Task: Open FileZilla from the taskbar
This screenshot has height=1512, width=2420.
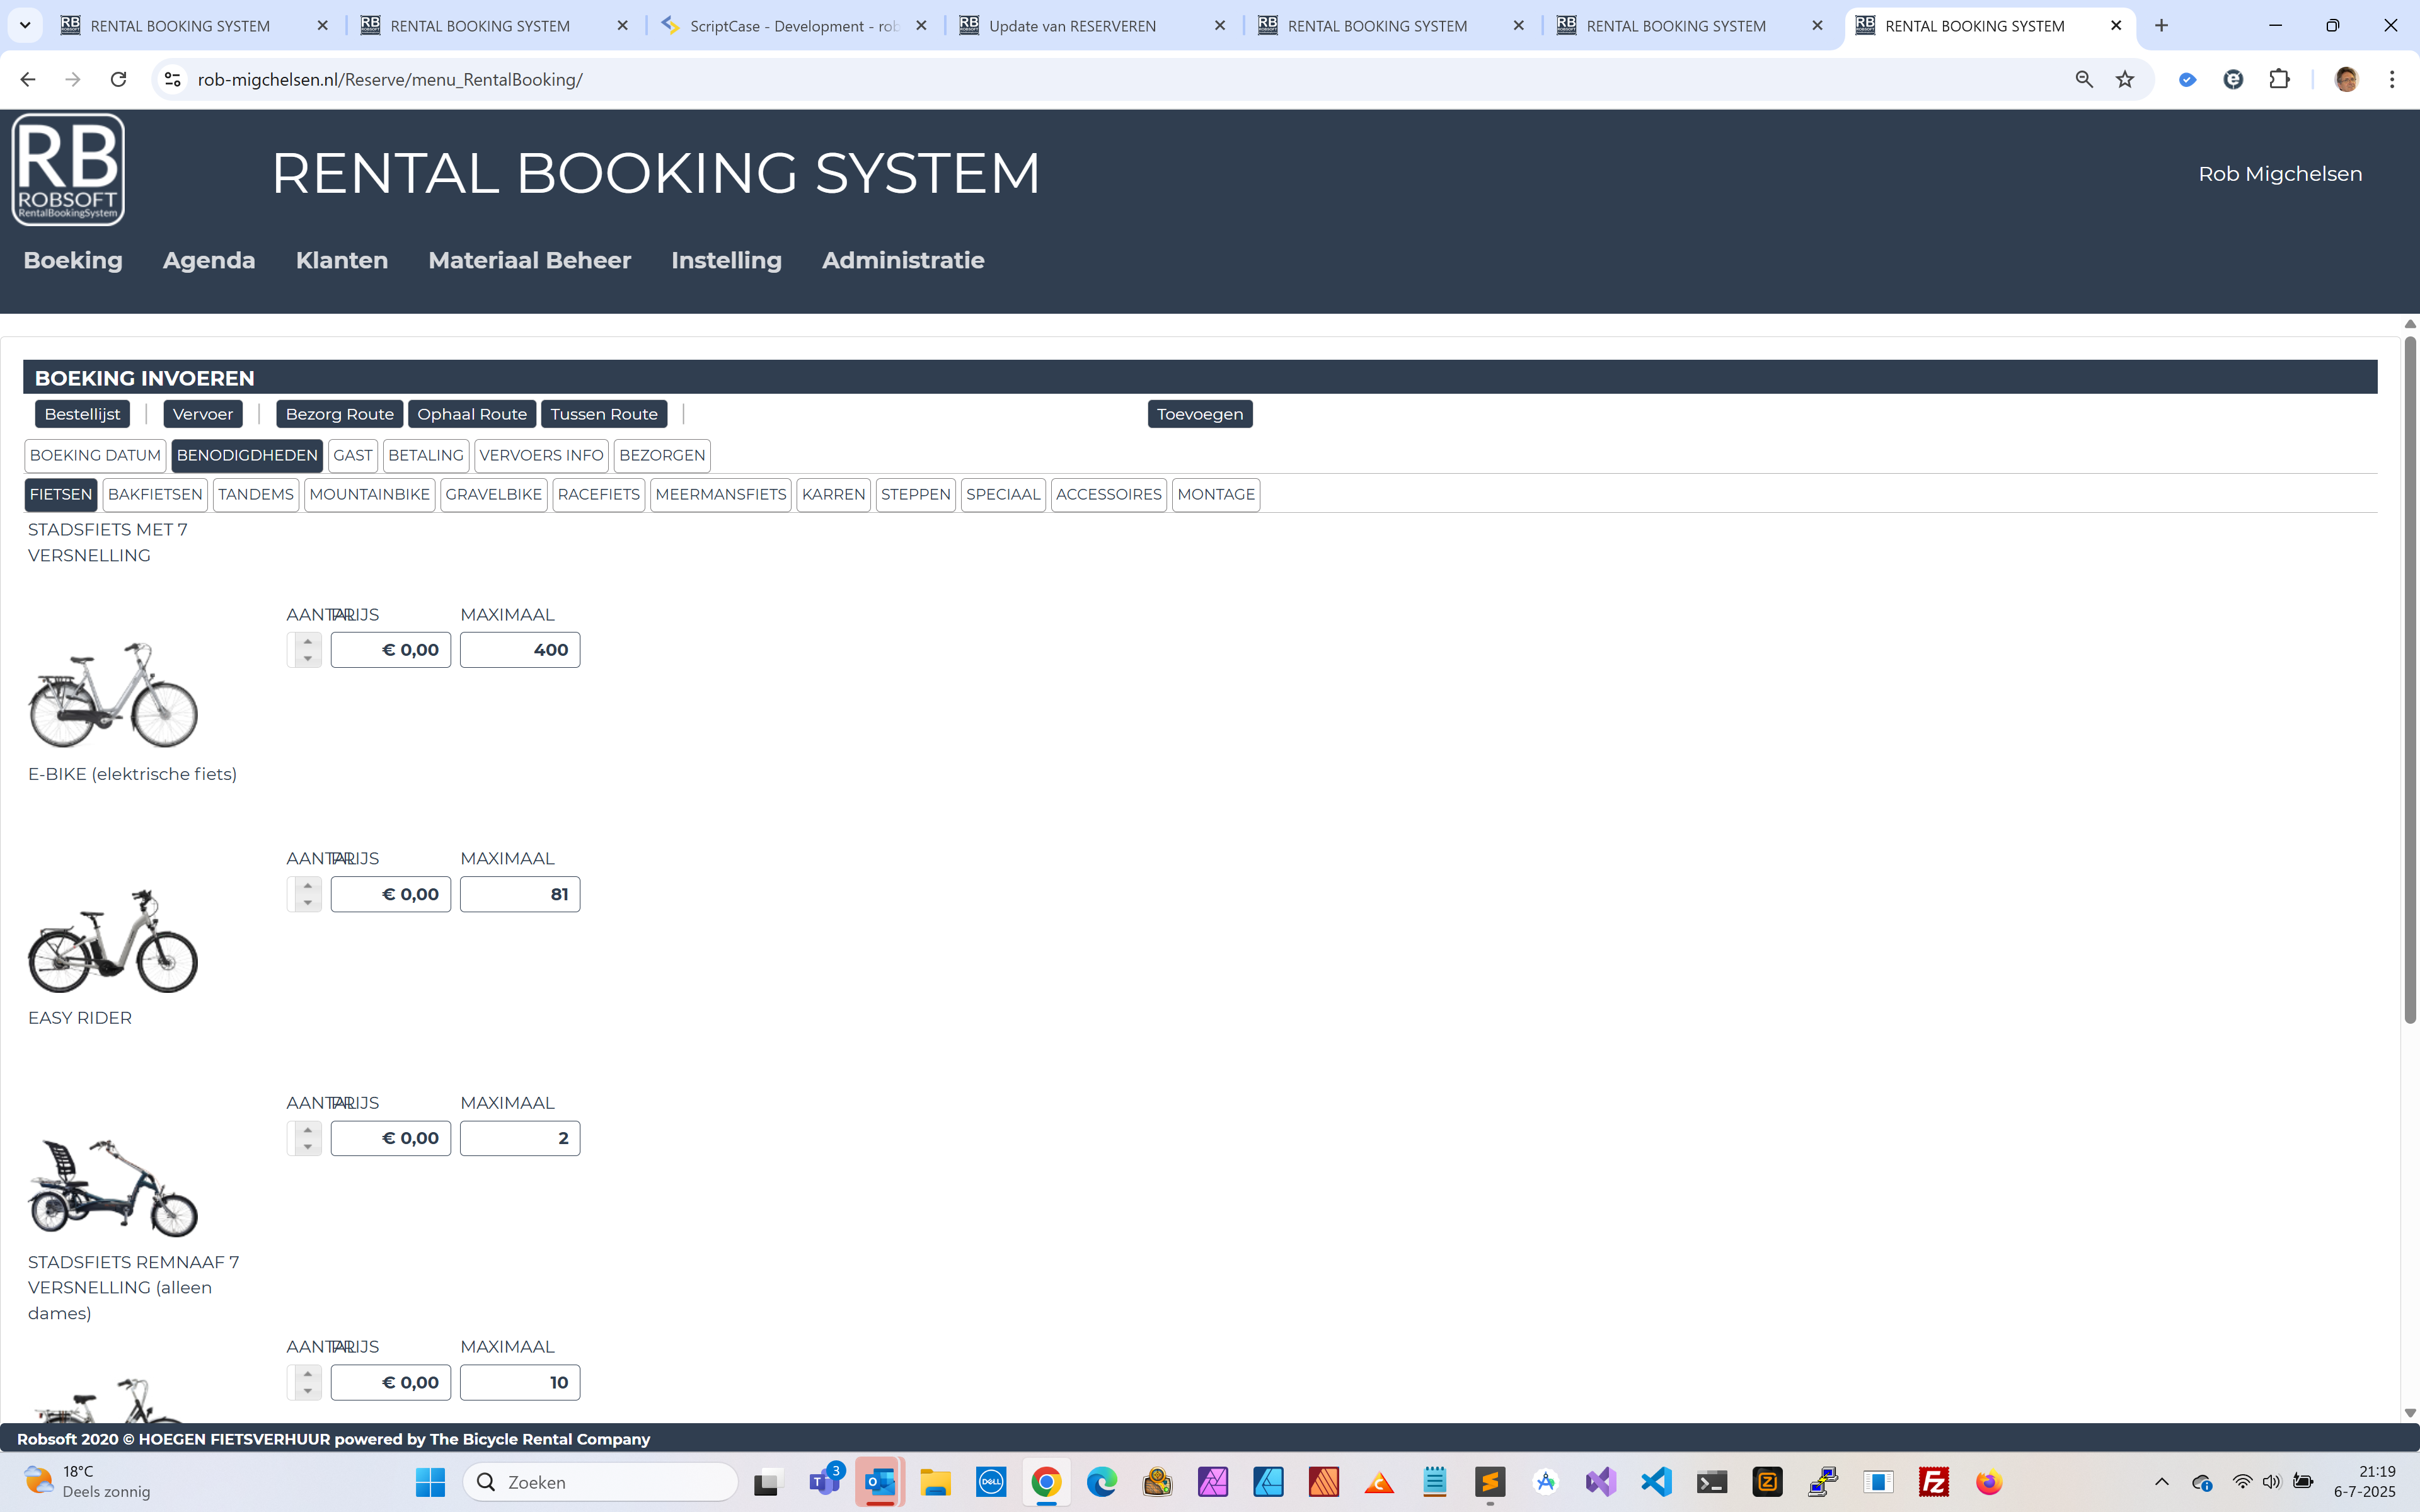Action: 1933,1482
